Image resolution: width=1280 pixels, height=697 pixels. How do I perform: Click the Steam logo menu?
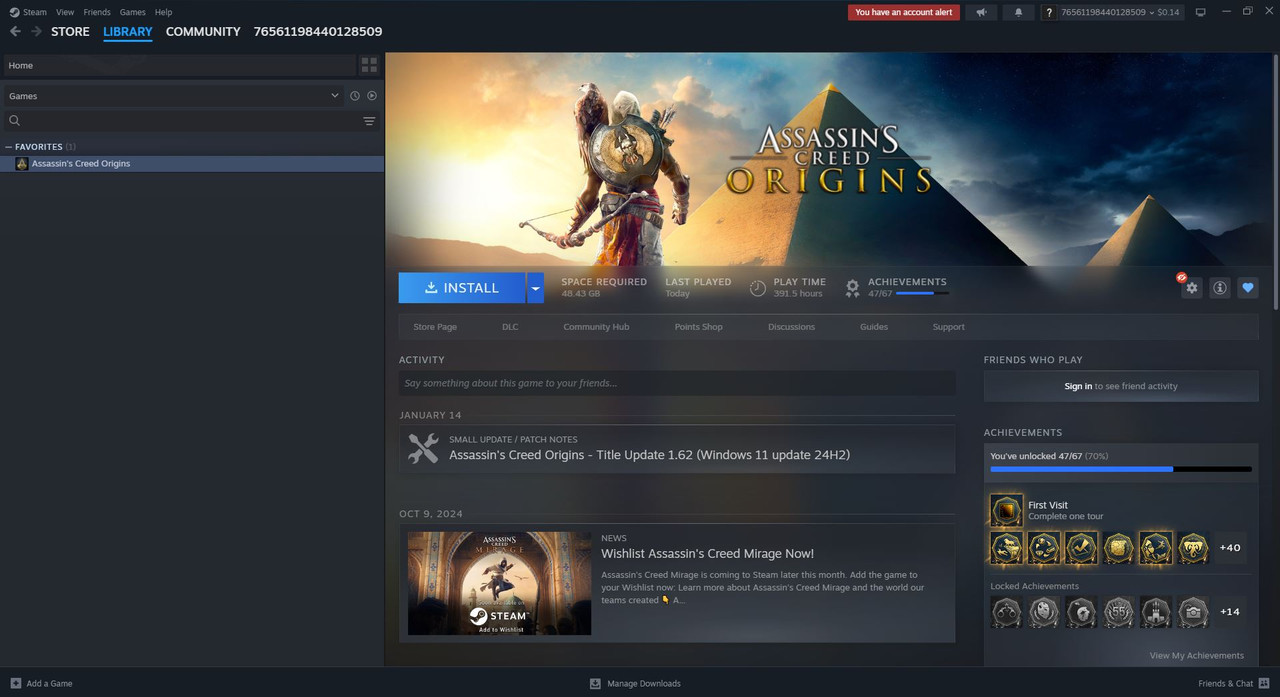pos(28,12)
